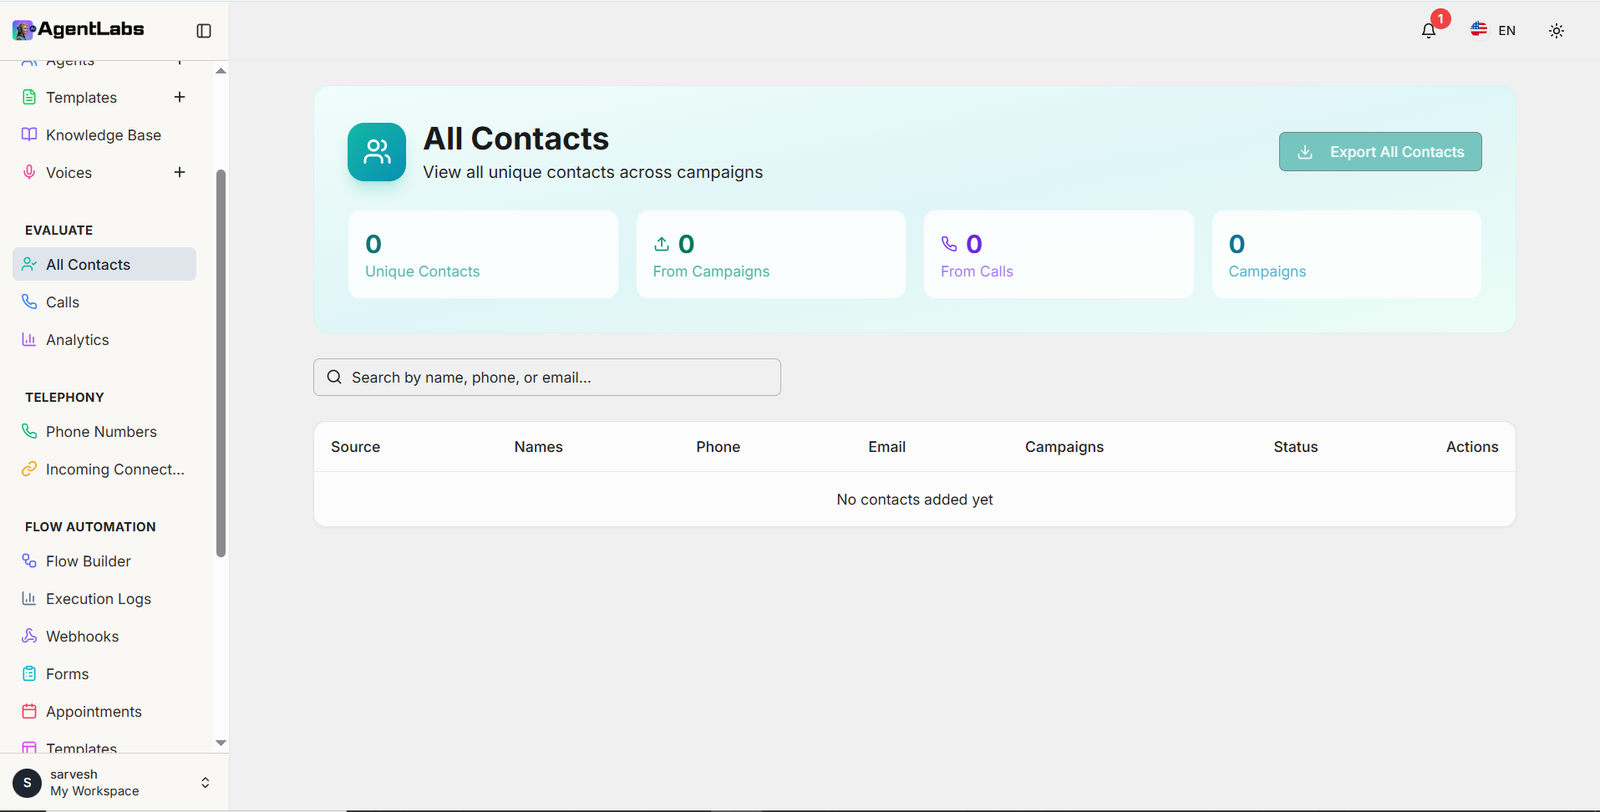Toggle the sidebar collapse control

(203, 30)
